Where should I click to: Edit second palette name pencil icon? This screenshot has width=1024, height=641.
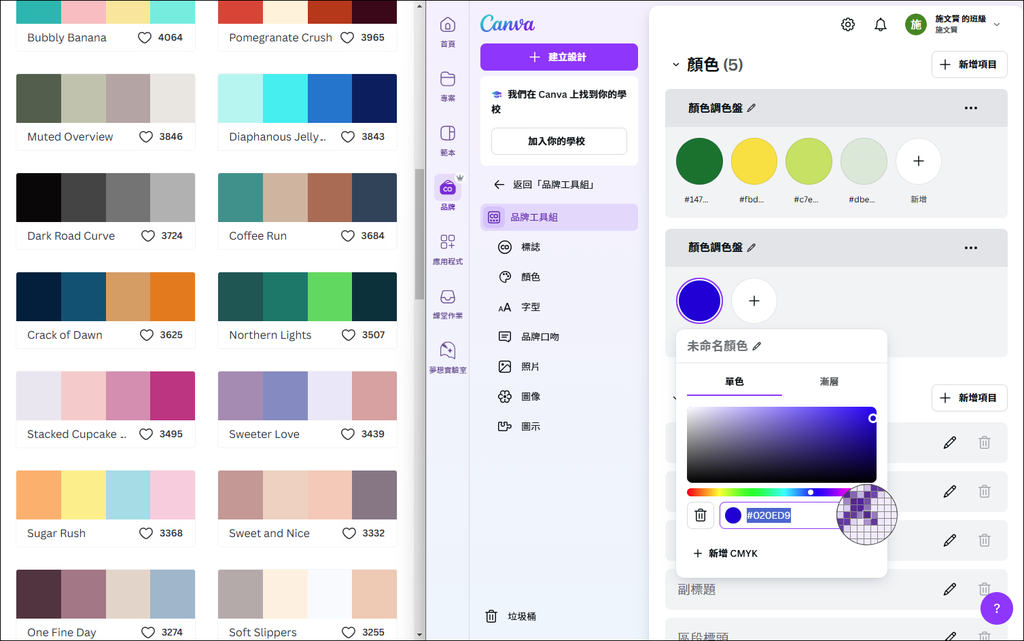pyautogui.click(x=751, y=247)
